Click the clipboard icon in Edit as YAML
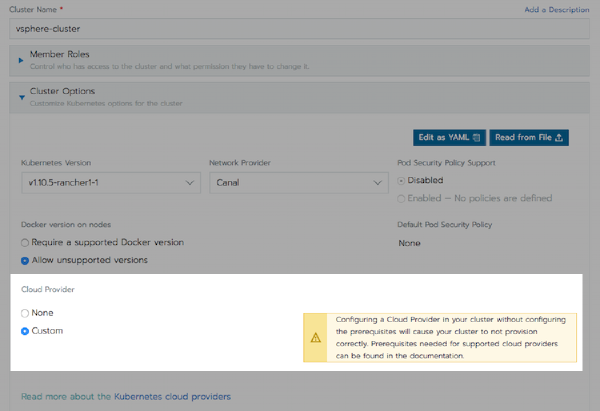This screenshot has height=411, width=600. 476,137
